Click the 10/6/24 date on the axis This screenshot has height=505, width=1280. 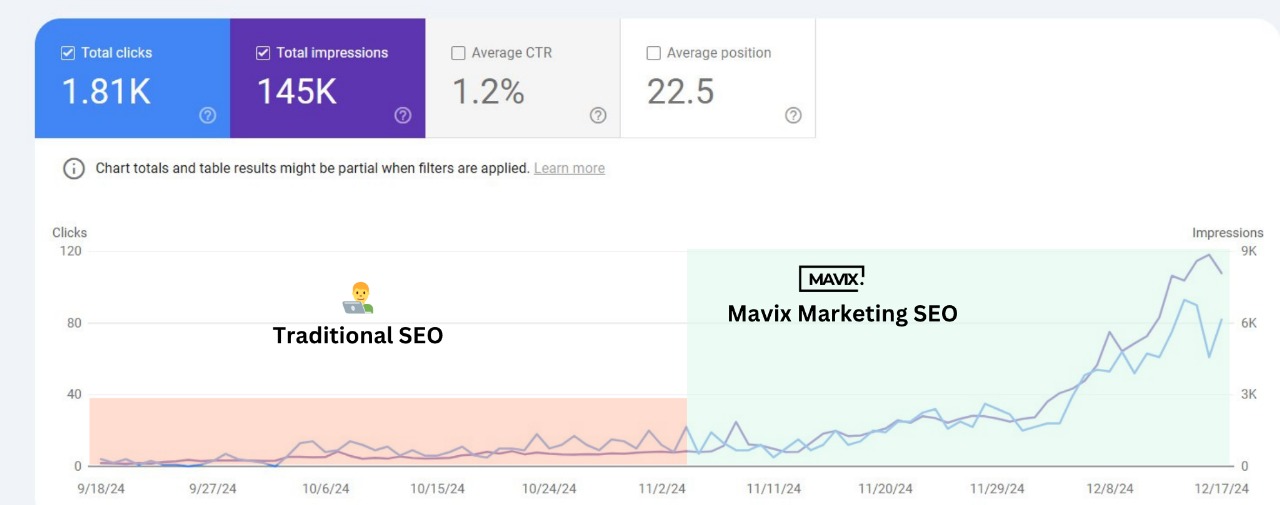[x=325, y=489]
